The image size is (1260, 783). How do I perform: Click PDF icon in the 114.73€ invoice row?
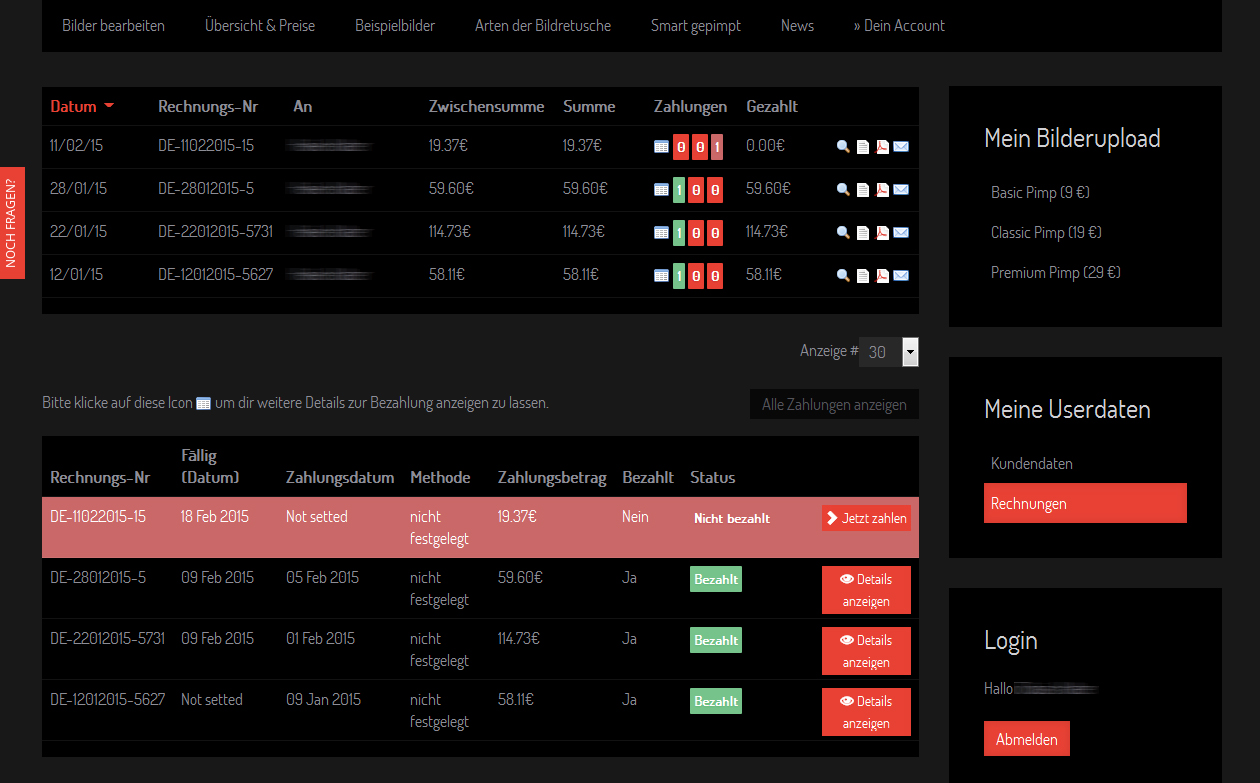coord(882,233)
